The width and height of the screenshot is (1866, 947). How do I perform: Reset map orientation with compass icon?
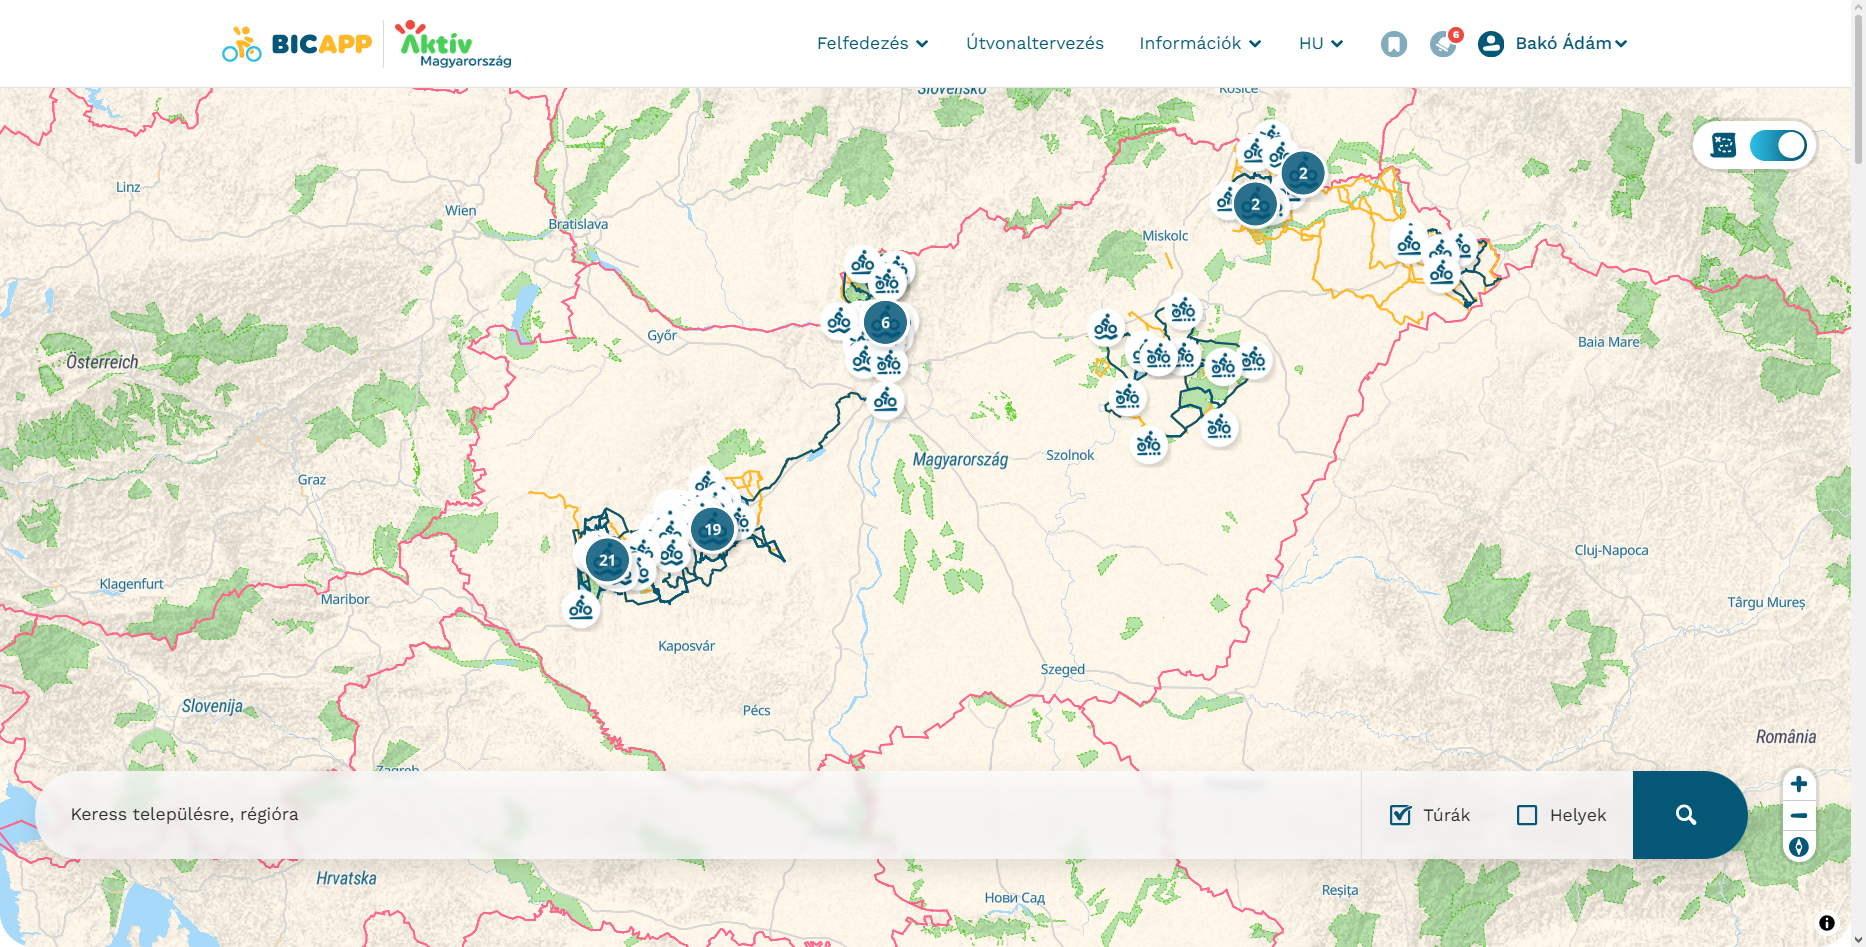(1798, 847)
